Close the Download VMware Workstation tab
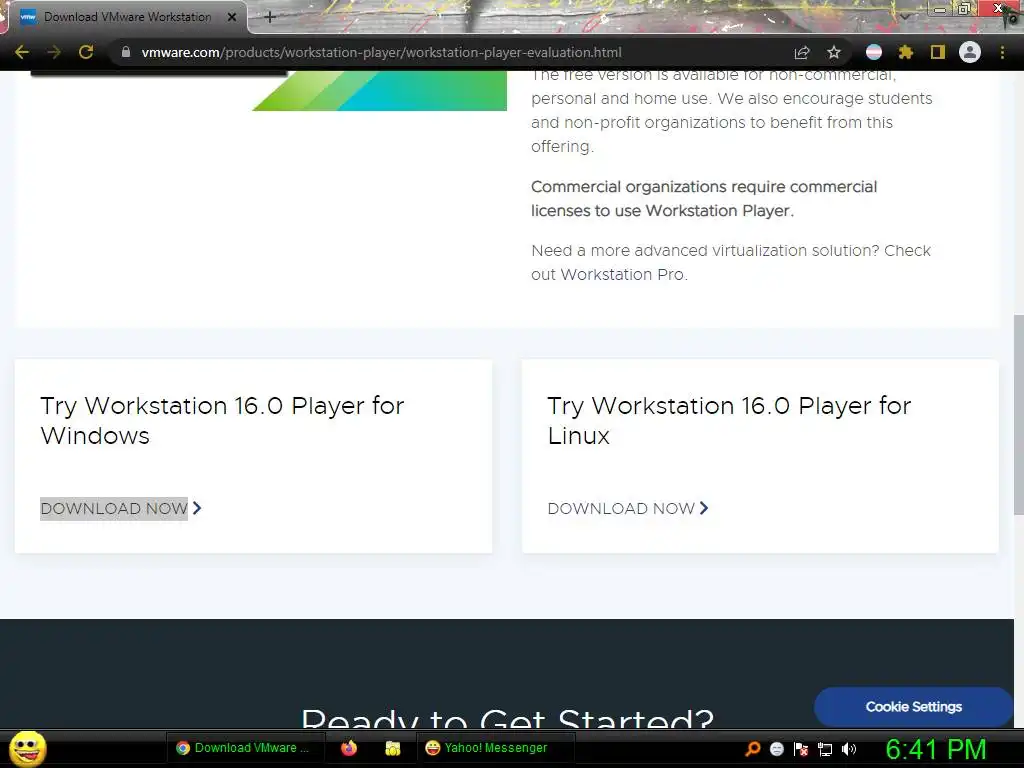Viewport: 1024px width, 768px height. [x=232, y=17]
